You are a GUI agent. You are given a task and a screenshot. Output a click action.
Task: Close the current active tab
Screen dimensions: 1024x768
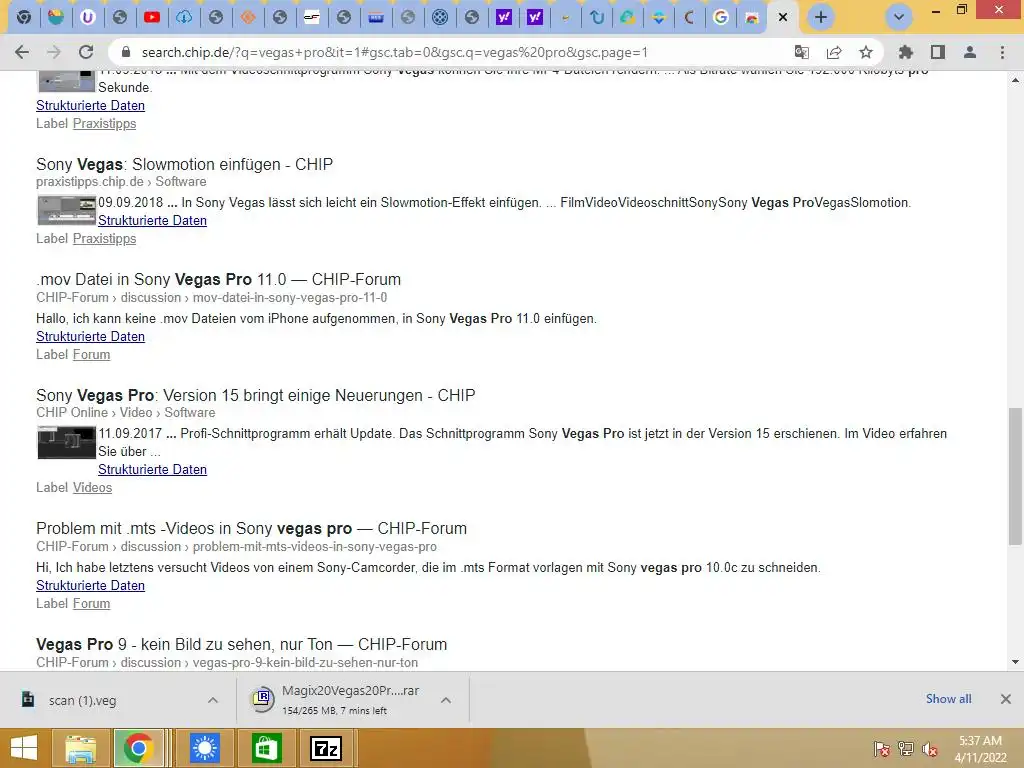782,17
